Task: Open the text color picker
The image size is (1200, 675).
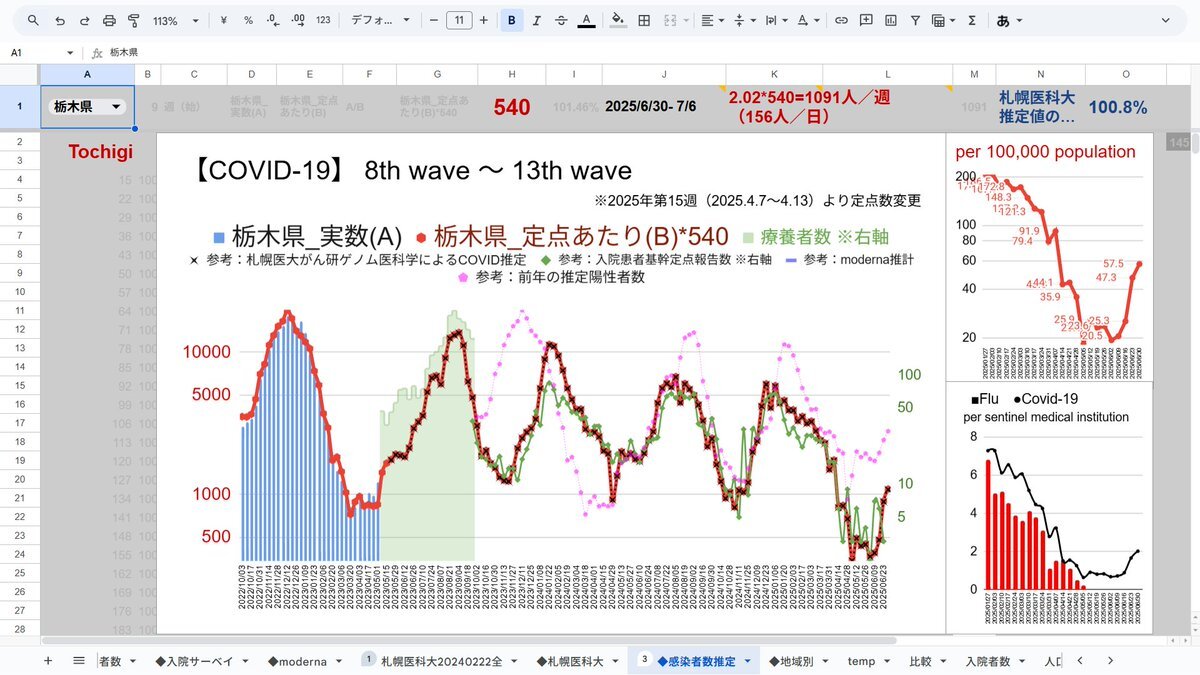Action: pos(586,20)
